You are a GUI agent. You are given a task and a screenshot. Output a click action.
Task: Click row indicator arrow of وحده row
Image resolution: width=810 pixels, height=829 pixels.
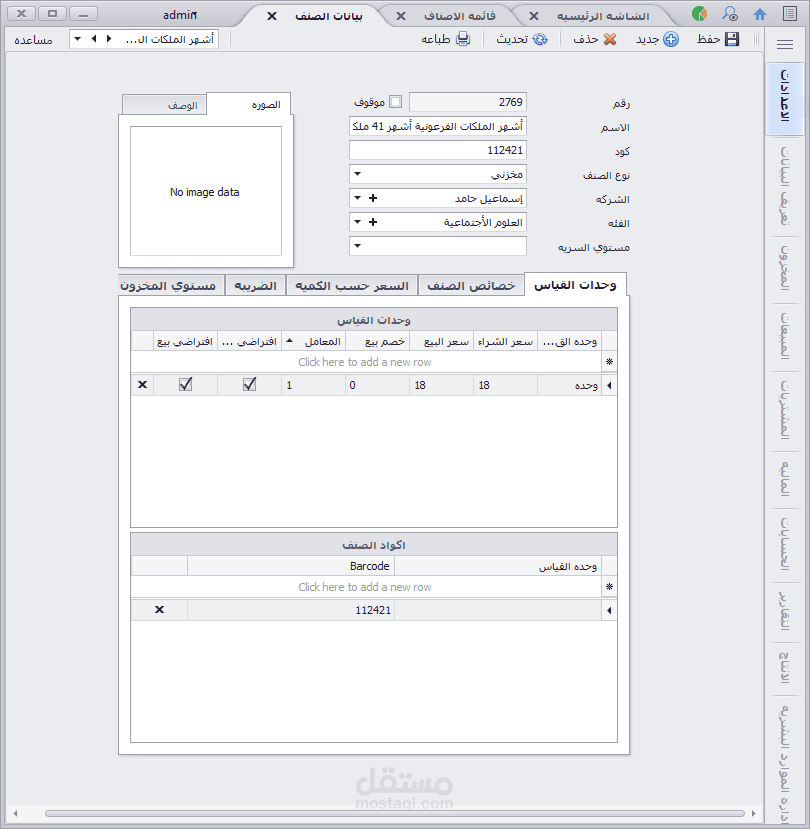click(609, 385)
